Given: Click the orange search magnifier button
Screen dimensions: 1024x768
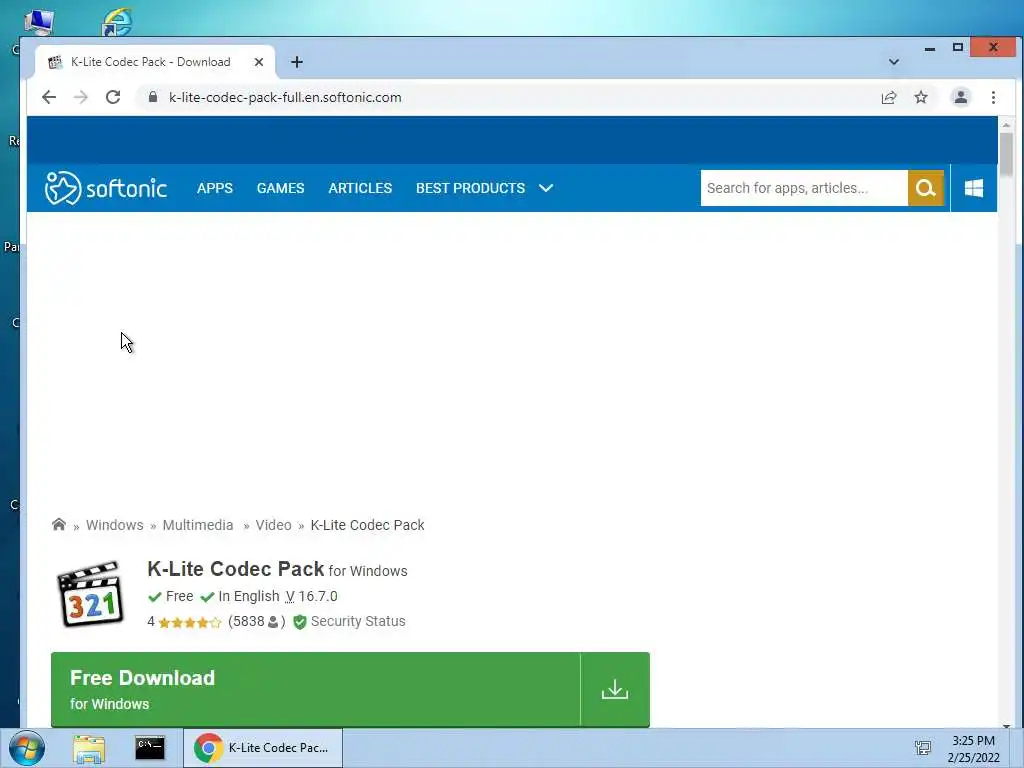Looking at the screenshot, I should (925, 188).
